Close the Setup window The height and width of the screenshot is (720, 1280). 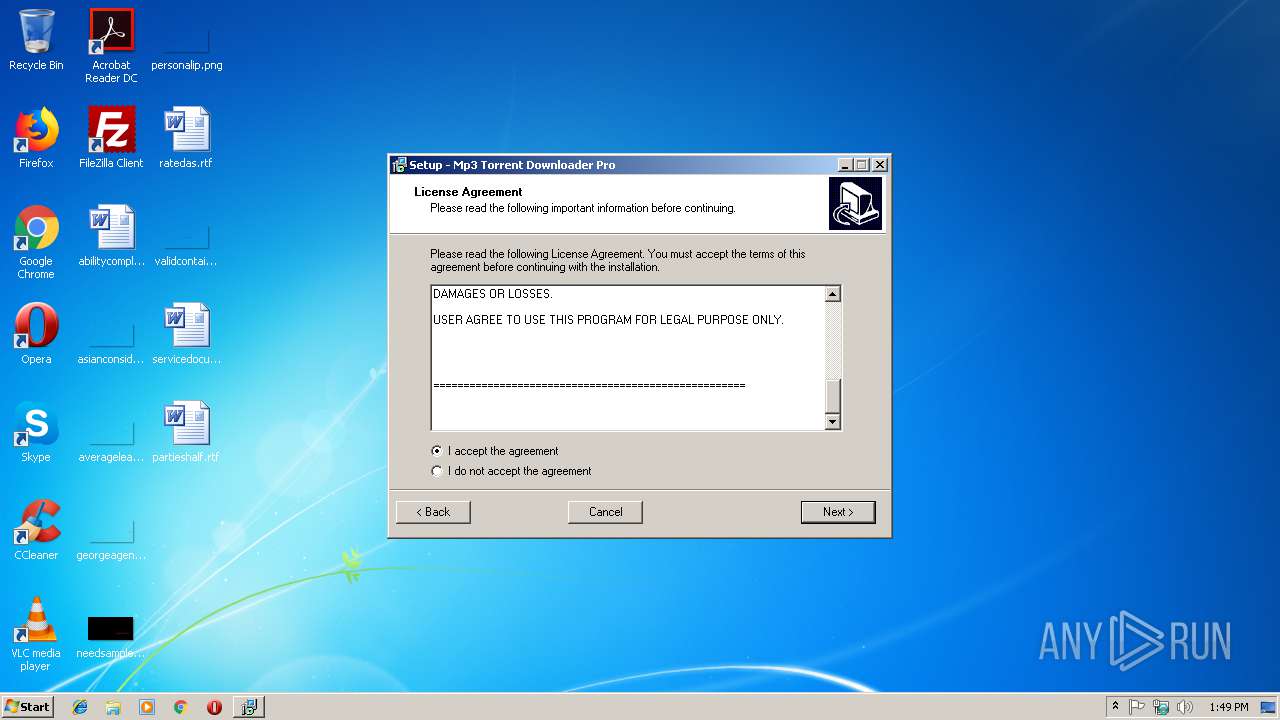click(879, 165)
